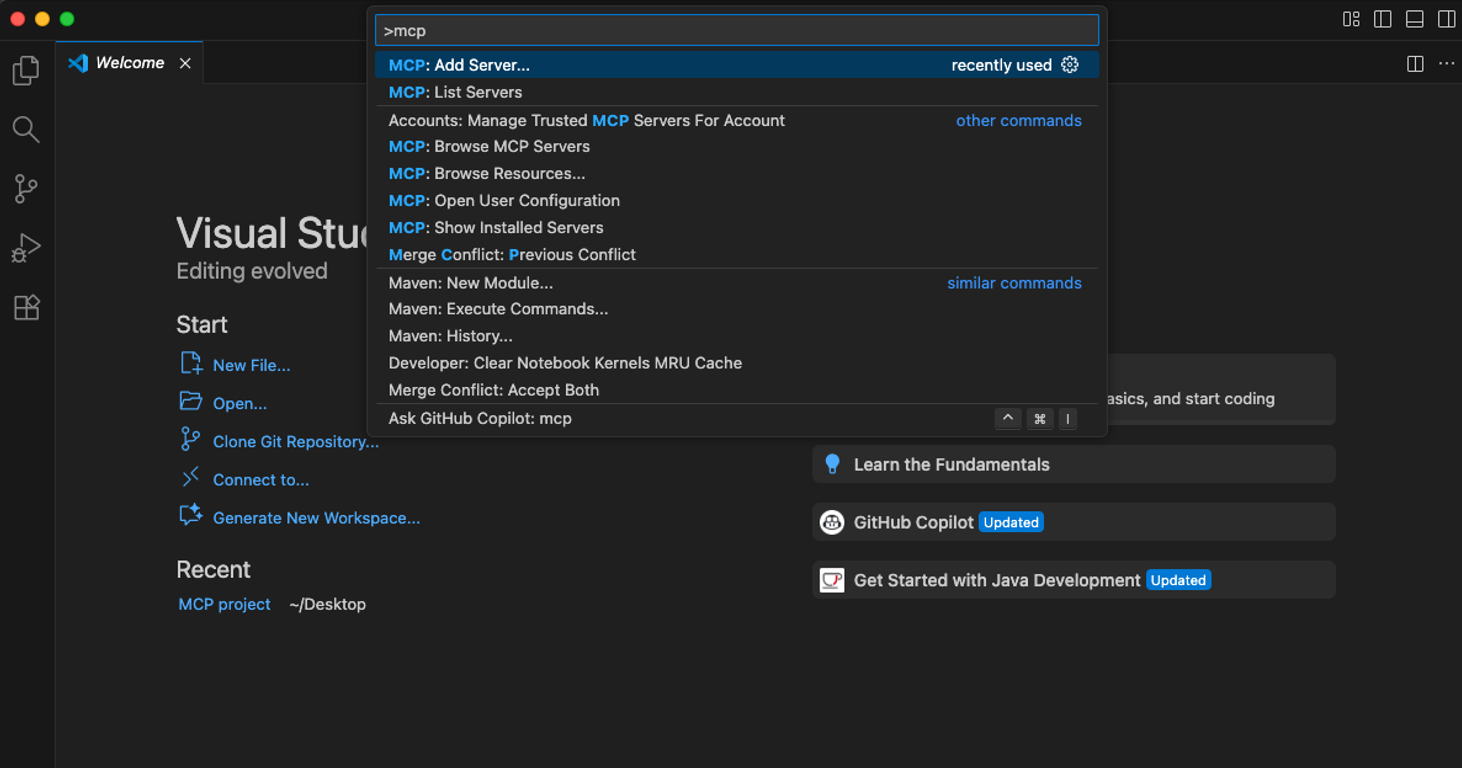The height and width of the screenshot is (768, 1462).
Task: Open the Search view icon
Action: 26,129
